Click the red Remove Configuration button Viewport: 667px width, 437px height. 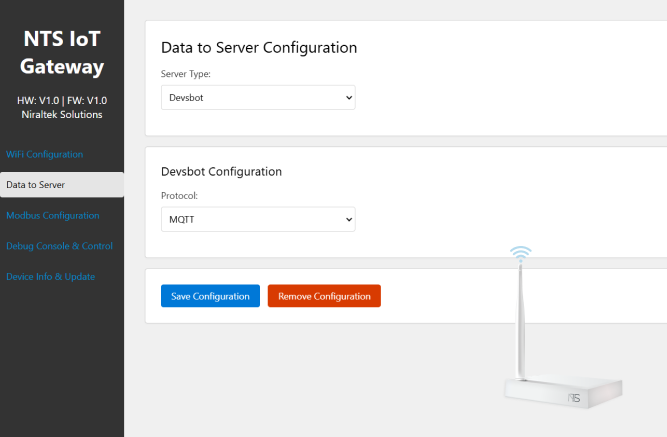tap(324, 296)
